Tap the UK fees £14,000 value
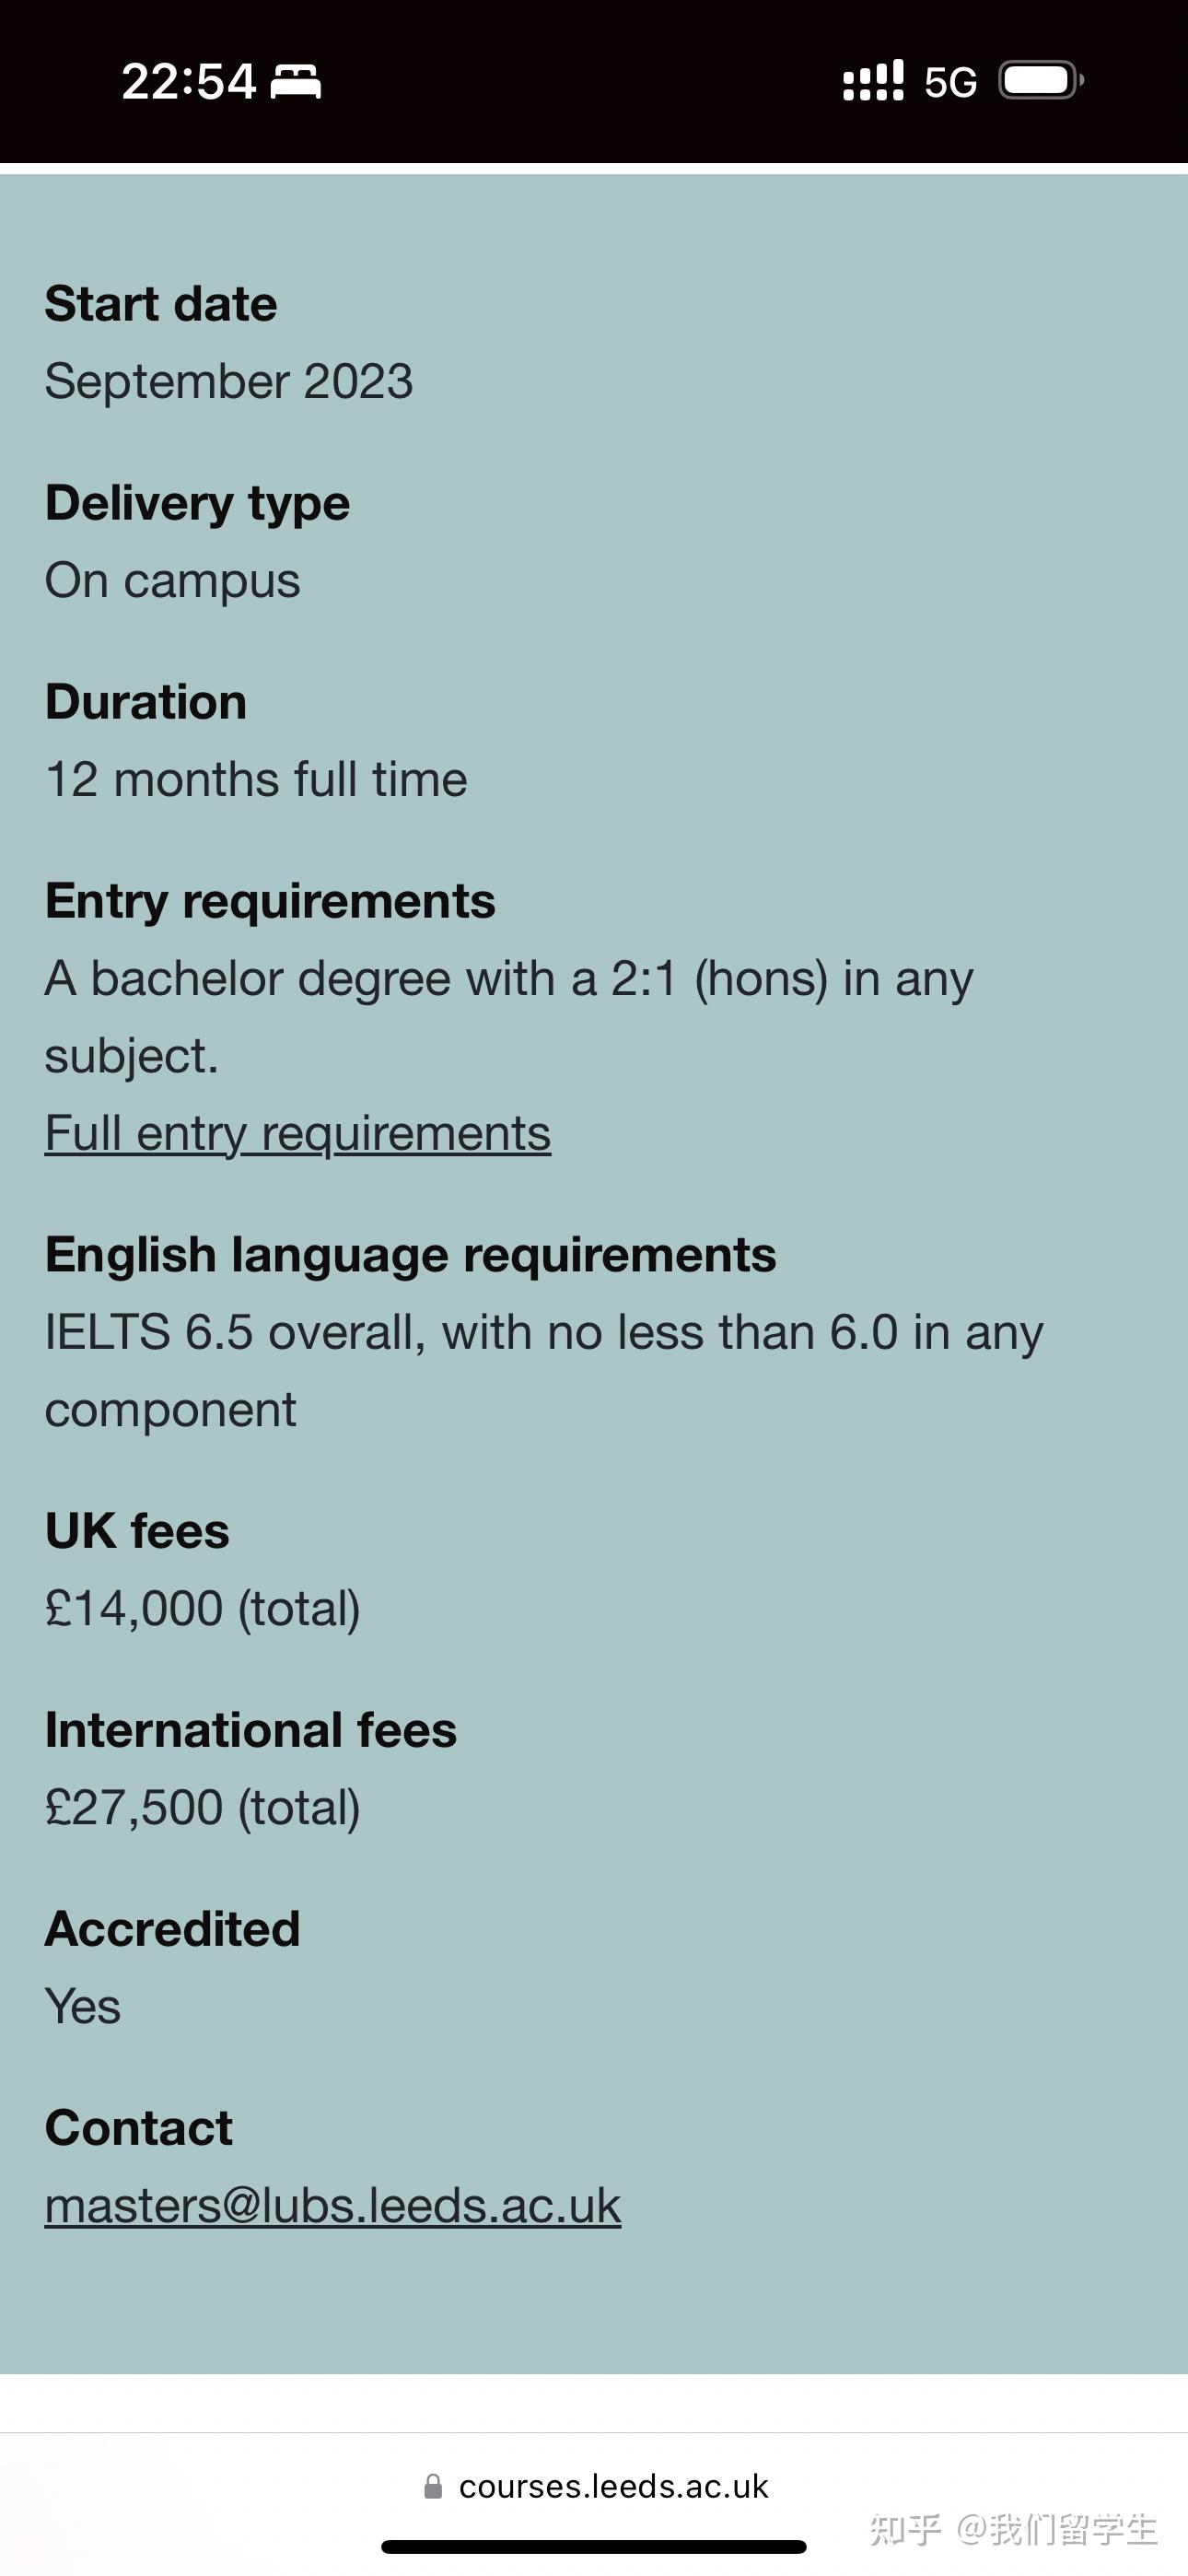Viewport: 1188px width, 2576px height. 203,1609
